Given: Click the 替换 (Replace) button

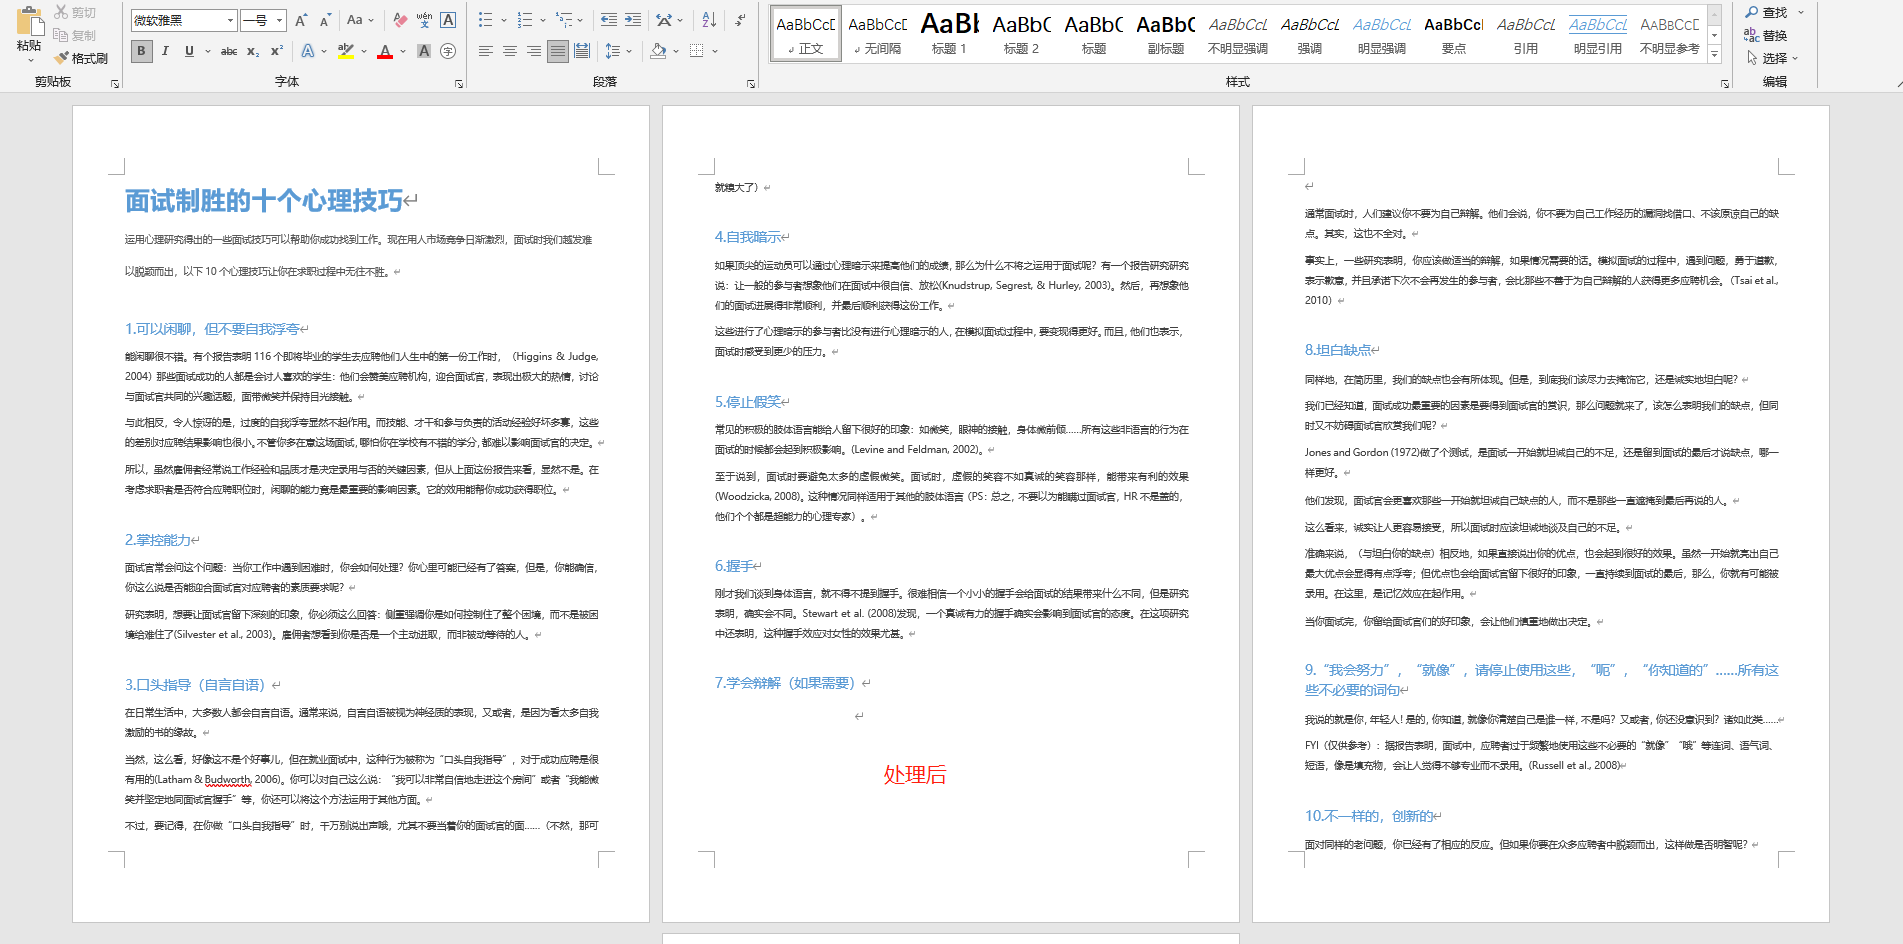Looking at the screenshot, I should tap(1766, 35).
